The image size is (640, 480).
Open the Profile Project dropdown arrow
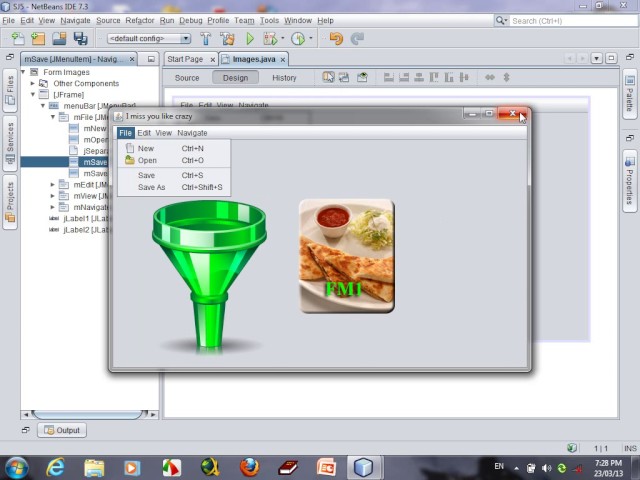311,38
